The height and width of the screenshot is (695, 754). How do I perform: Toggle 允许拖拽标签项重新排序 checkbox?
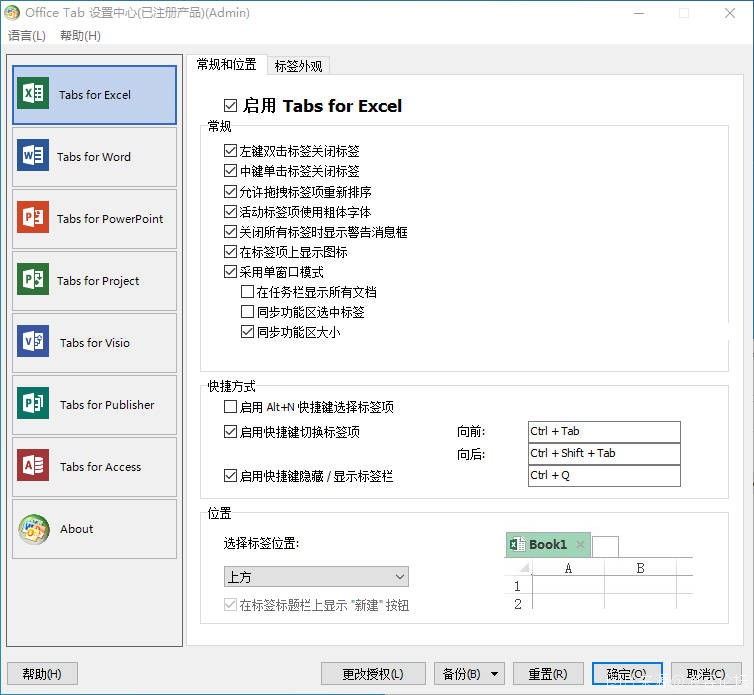coord(230,191)
